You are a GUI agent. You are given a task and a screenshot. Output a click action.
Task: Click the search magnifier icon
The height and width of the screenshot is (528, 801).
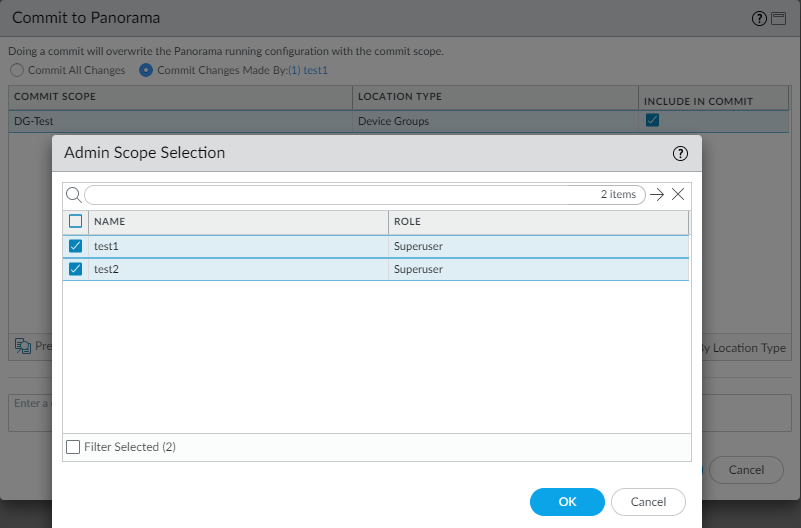click(x=73, y=194)
